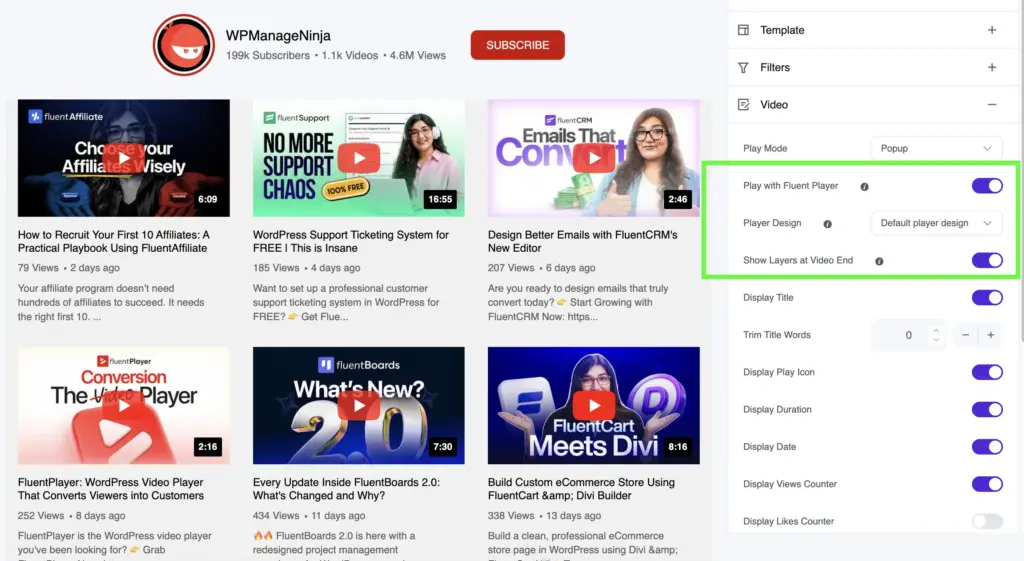Play the No More Support Chaos video
This screenshot has height=561, width=1024.
pyautogui.click(x=359, y=158)
